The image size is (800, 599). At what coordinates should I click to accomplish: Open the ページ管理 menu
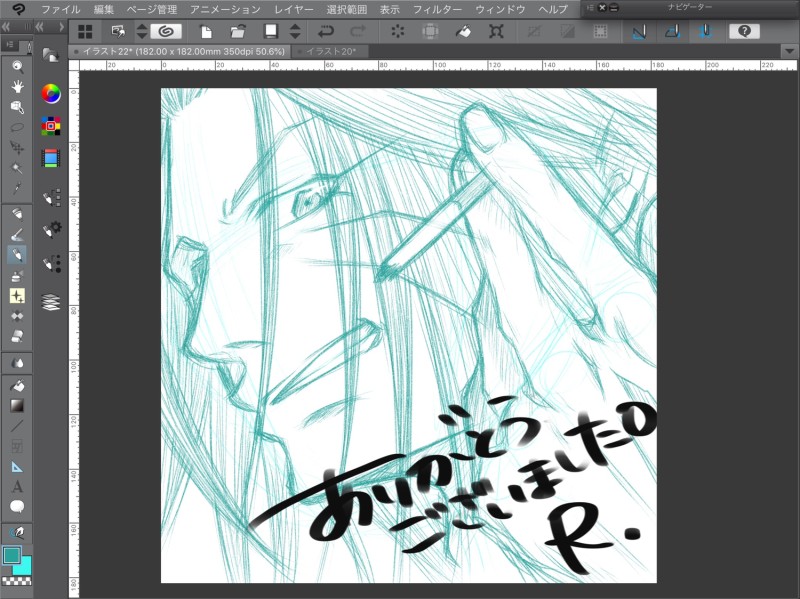(152, 9)
